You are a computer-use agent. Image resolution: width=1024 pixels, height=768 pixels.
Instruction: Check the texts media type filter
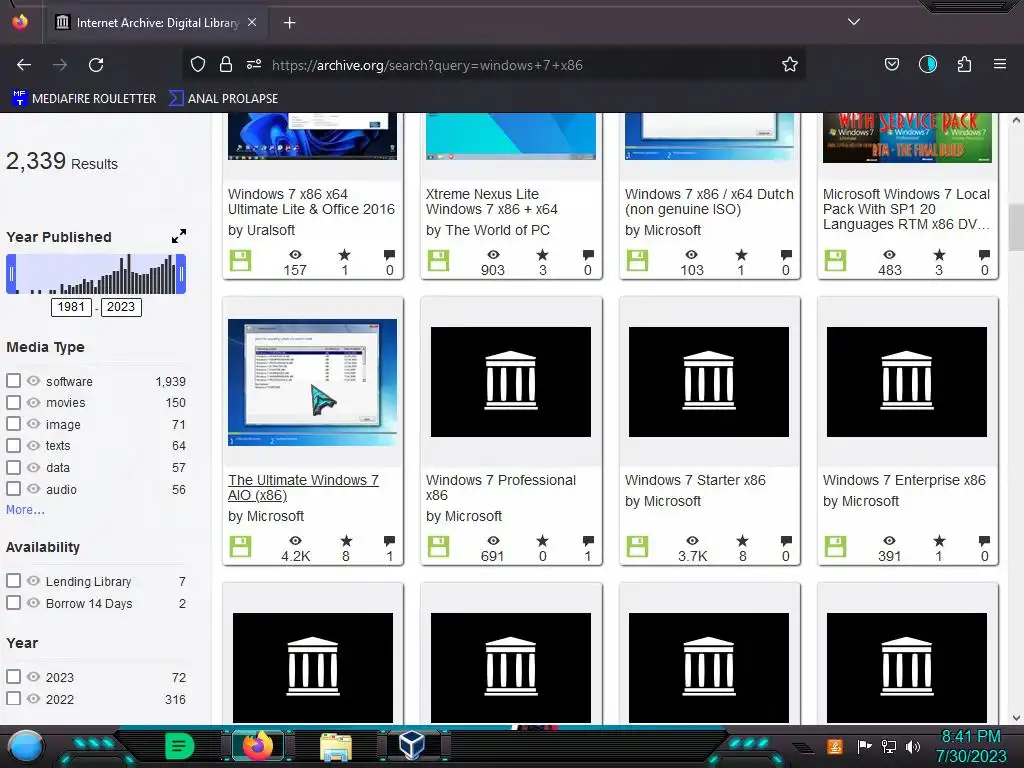pyautogui.click(x=13, y=445)
